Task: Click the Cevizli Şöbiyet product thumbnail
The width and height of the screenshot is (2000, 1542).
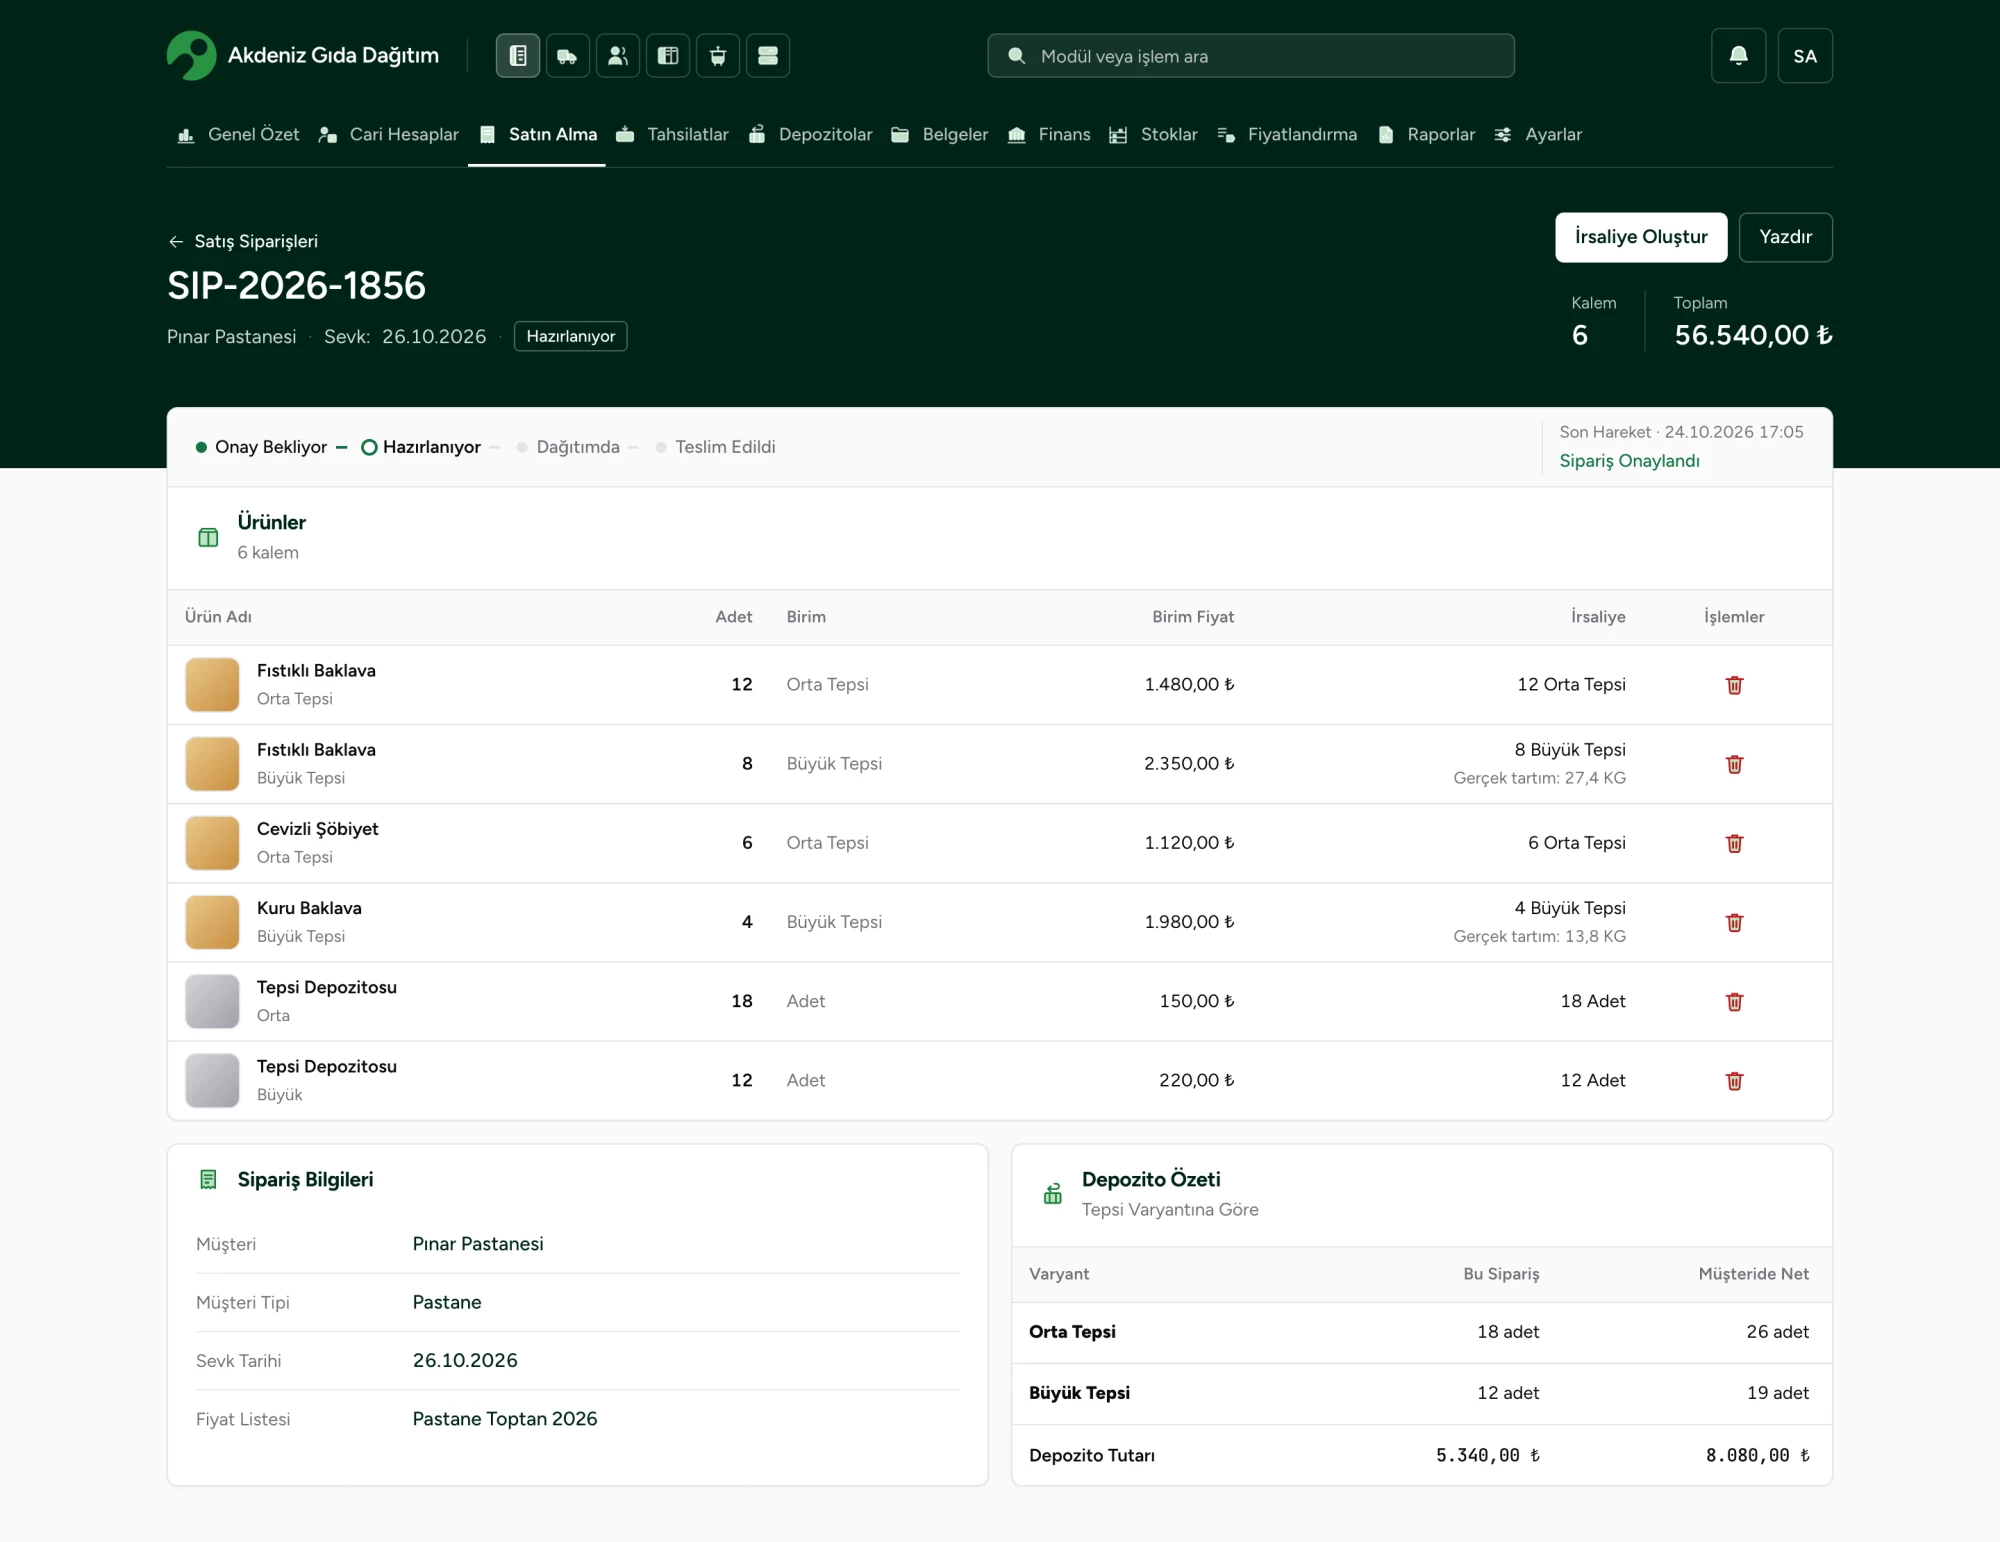Action: tap(212, 843)
